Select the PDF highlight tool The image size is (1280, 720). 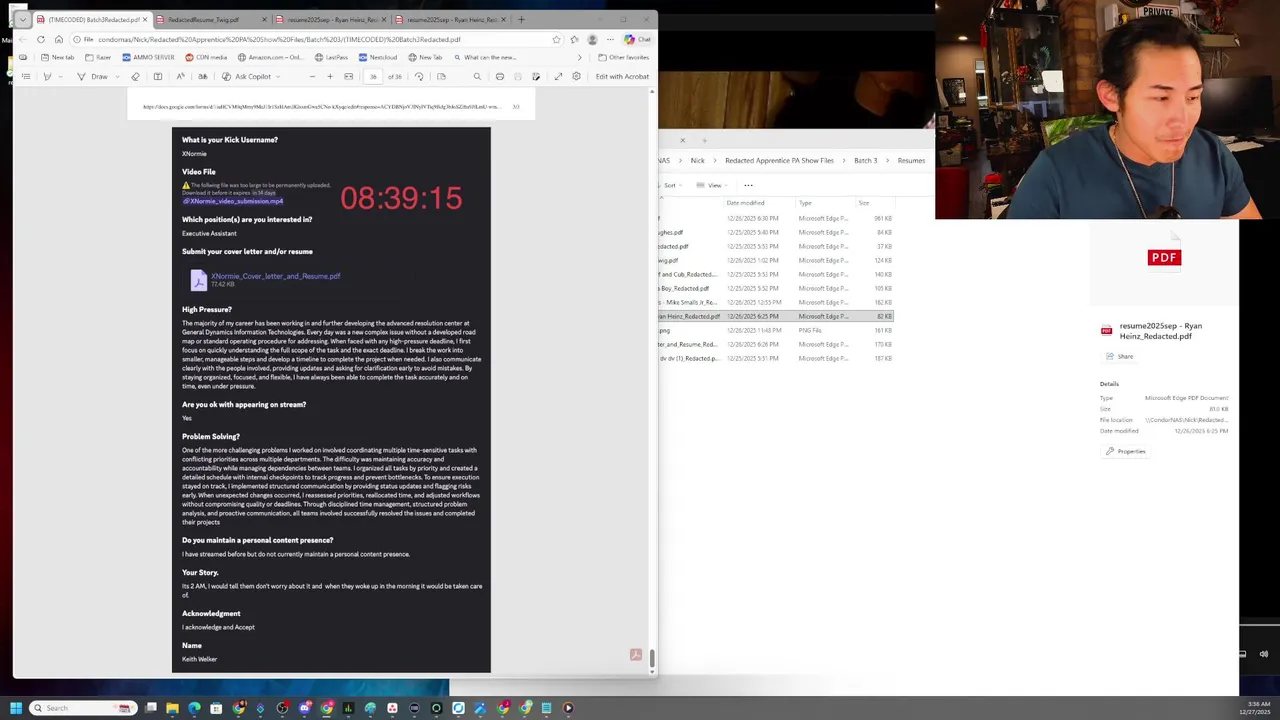46,76
